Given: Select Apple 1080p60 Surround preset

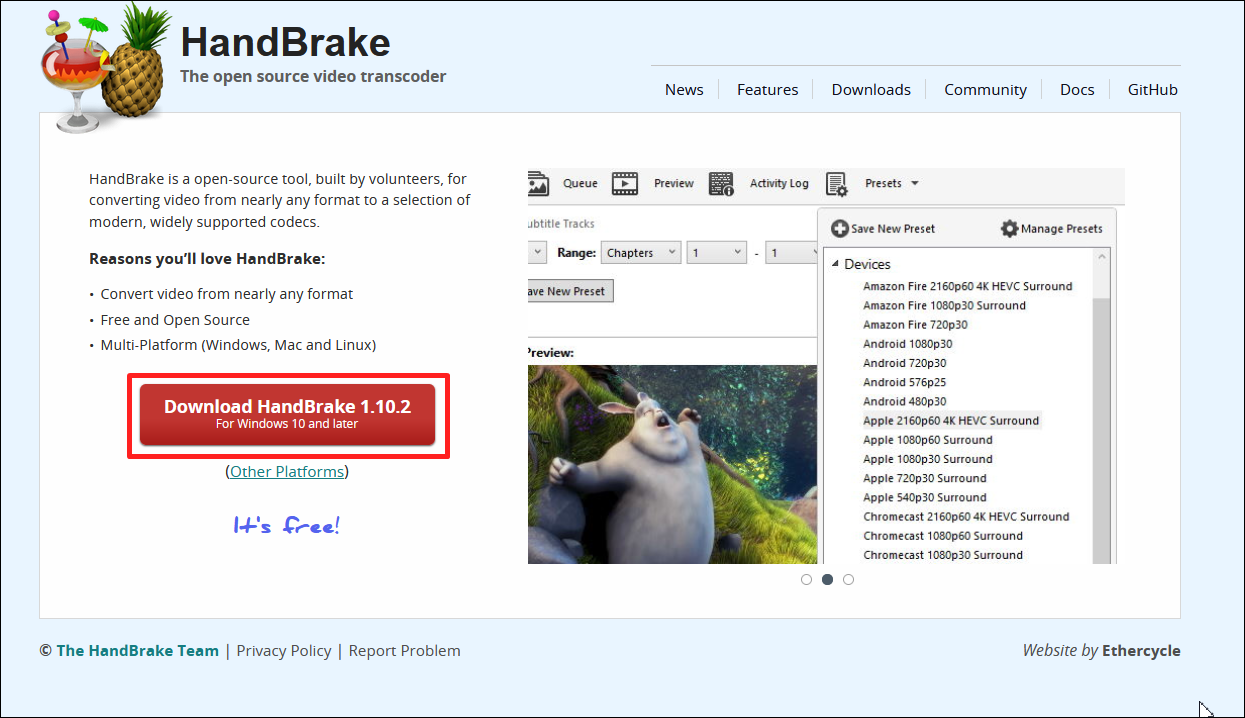Looking at the screenshot, I should pyautogui.click(x=928, y=440).
